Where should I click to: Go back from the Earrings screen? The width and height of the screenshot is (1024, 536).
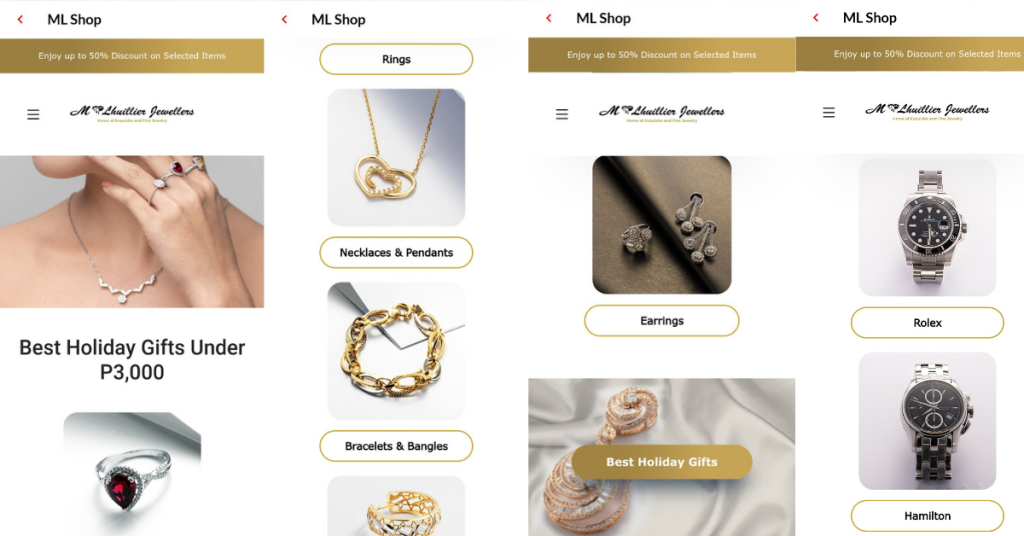tap(549, 18)
